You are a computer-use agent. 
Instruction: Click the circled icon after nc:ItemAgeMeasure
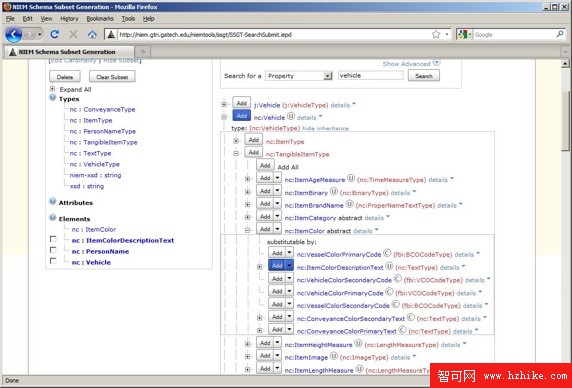[x=351, y=178]
